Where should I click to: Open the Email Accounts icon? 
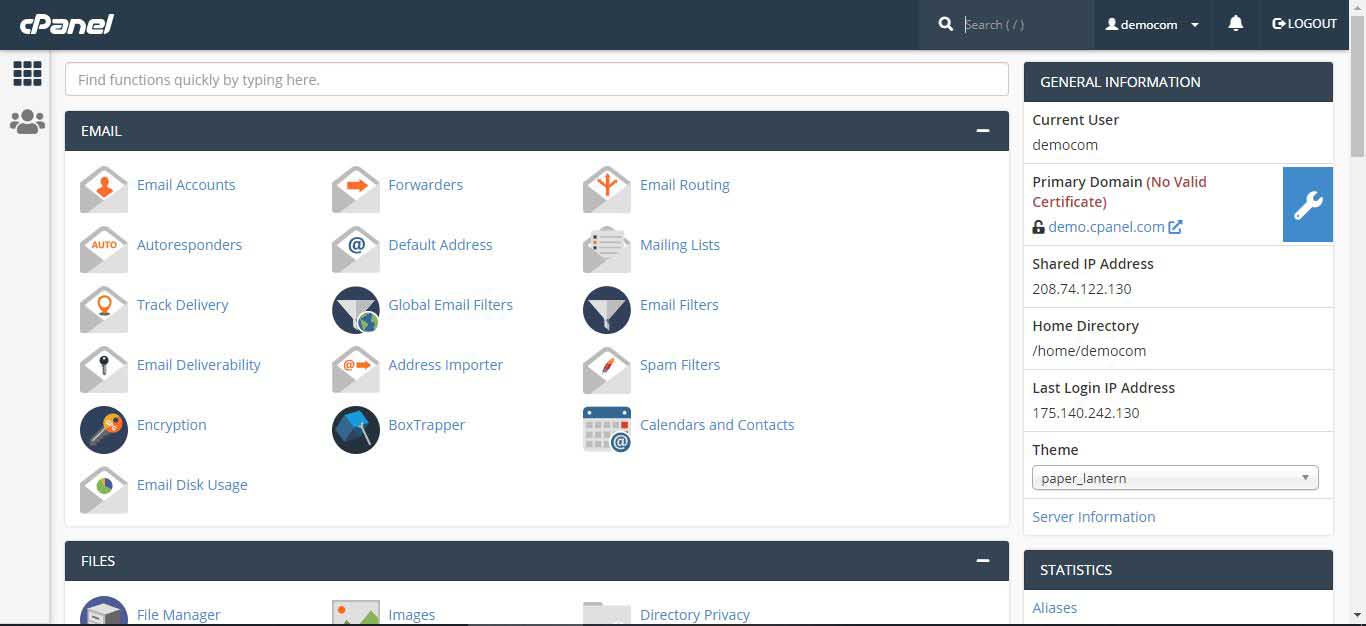[104, 189]
